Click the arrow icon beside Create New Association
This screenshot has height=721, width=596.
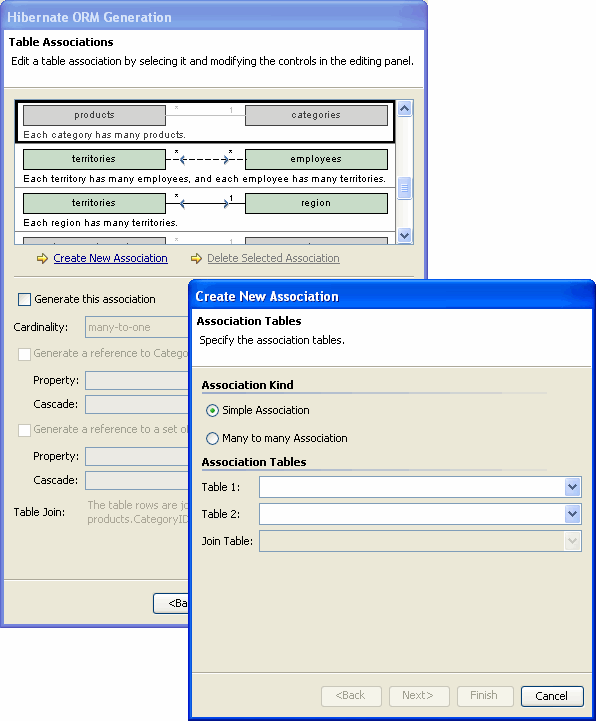pos(42,258)
